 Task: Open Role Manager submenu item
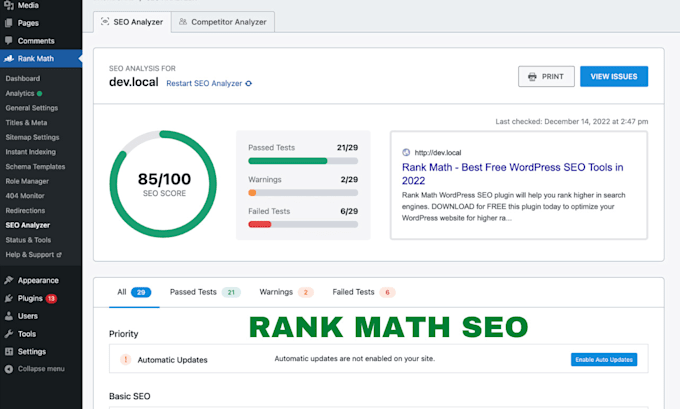coord(27,181)
